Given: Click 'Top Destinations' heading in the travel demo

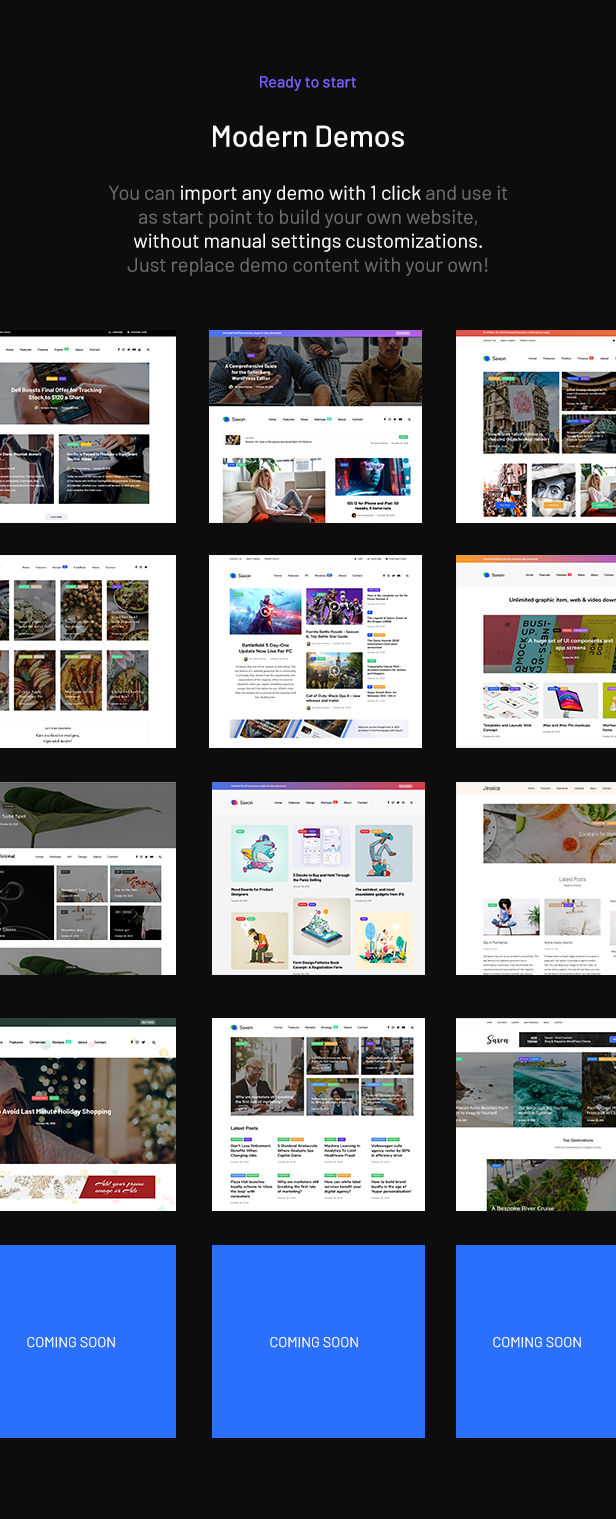Looking at the screenshot, I should pos(577,1140).
